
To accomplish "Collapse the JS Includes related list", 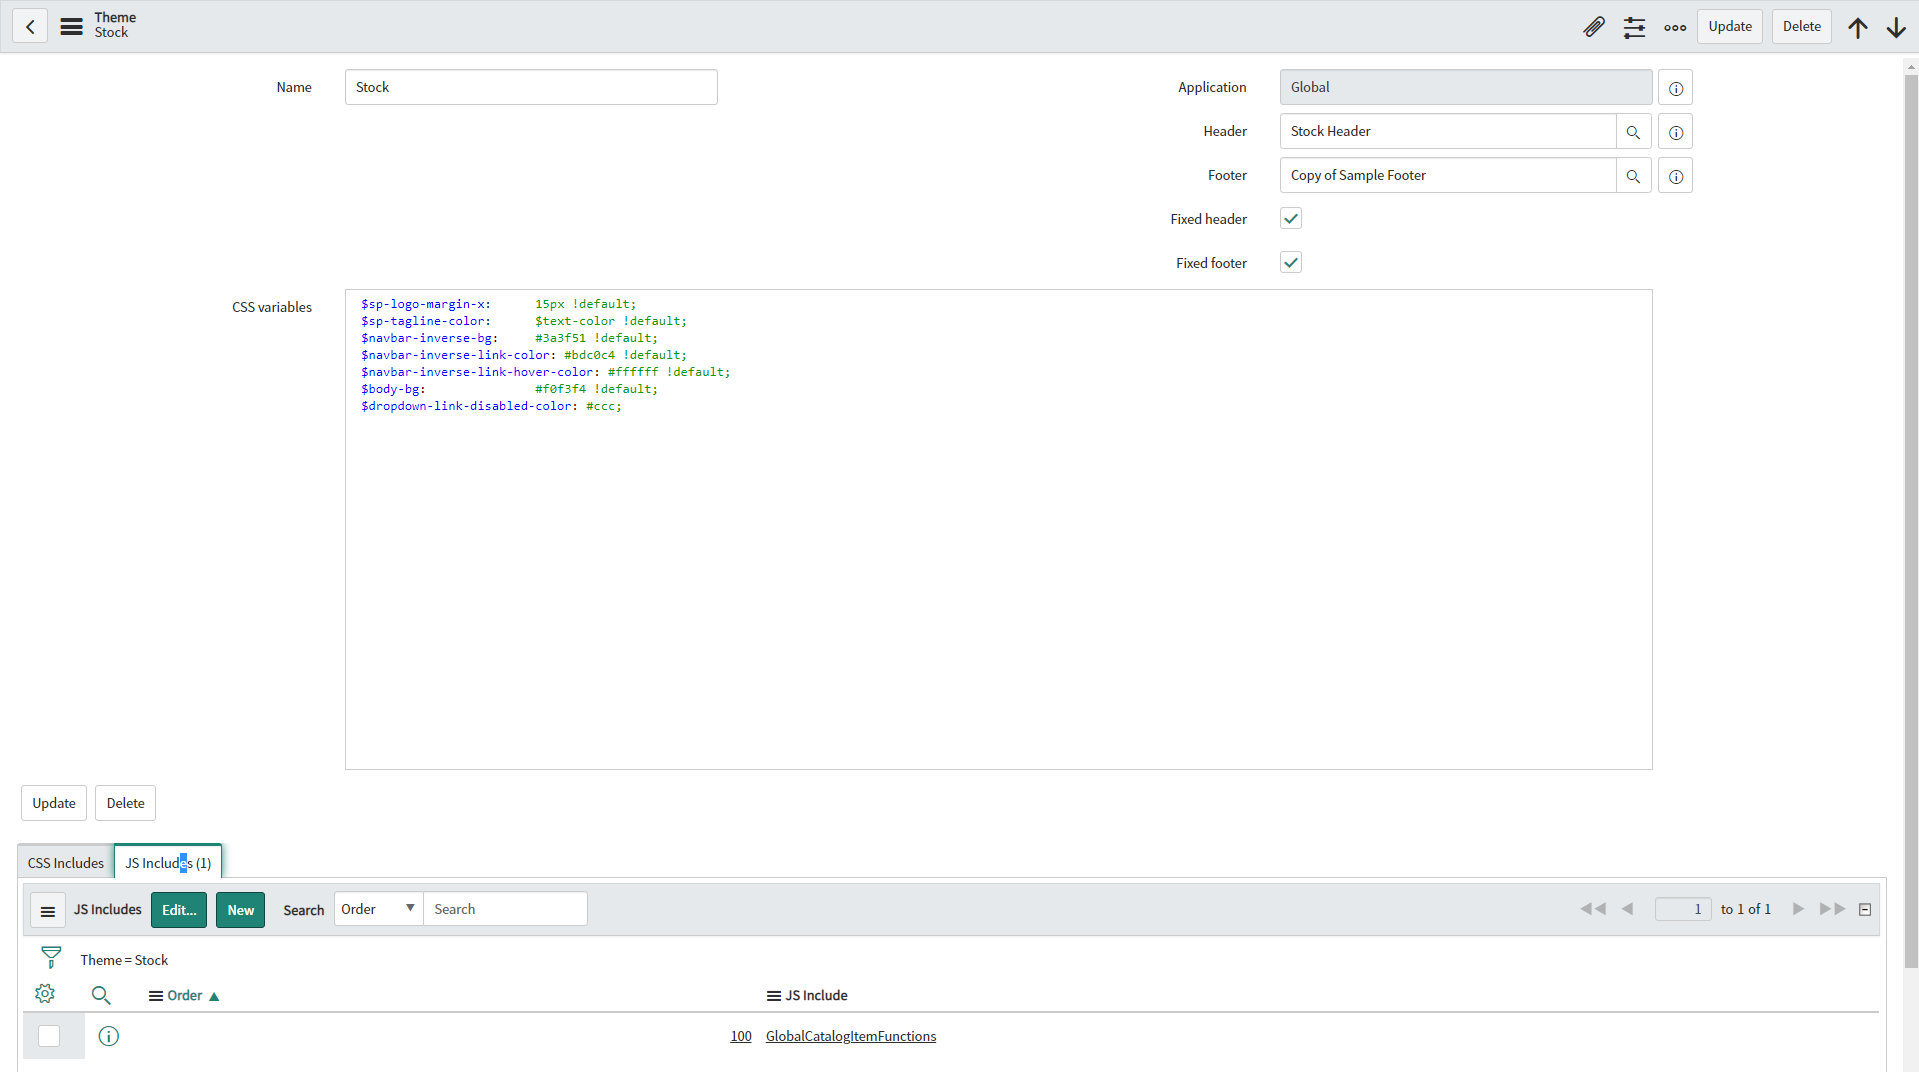I will pyautogui.click(x=1865, y=909).
